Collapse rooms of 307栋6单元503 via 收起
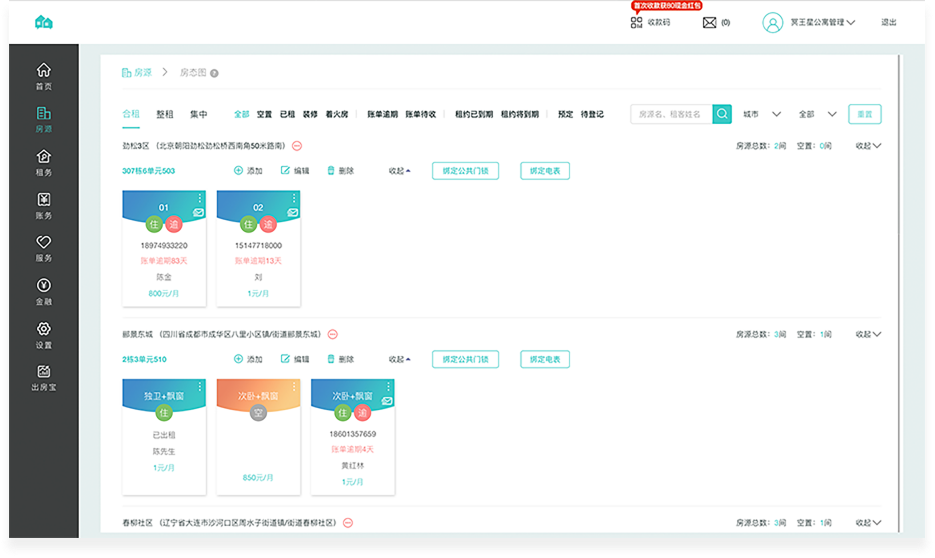Screen dimensions: 935x558 [x=400, y=170]
